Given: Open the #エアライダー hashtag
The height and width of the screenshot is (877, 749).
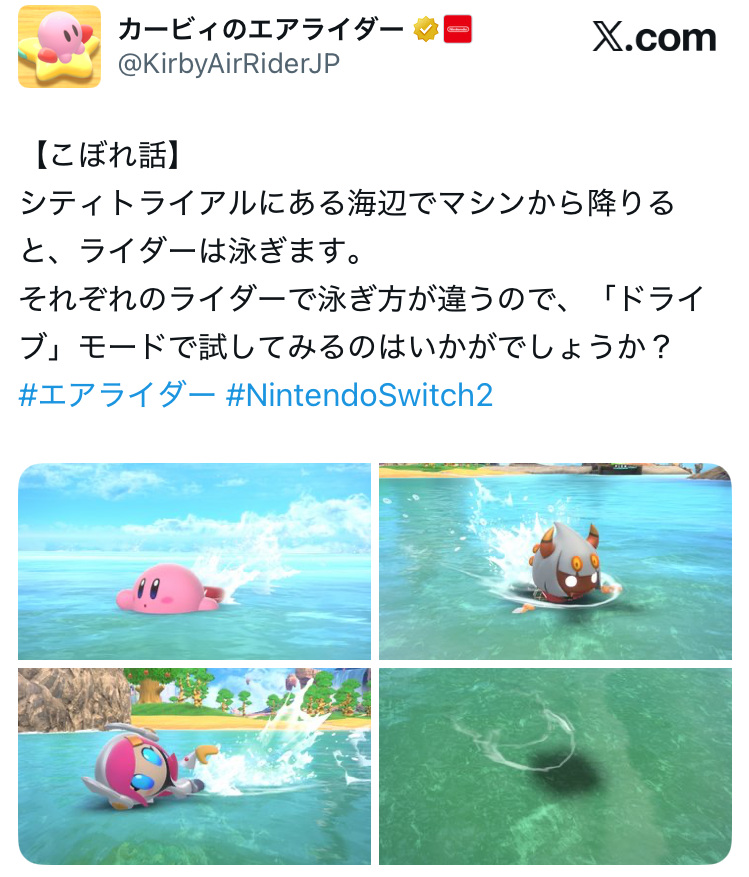Looking at the screenshot, I should coord(117,395).
